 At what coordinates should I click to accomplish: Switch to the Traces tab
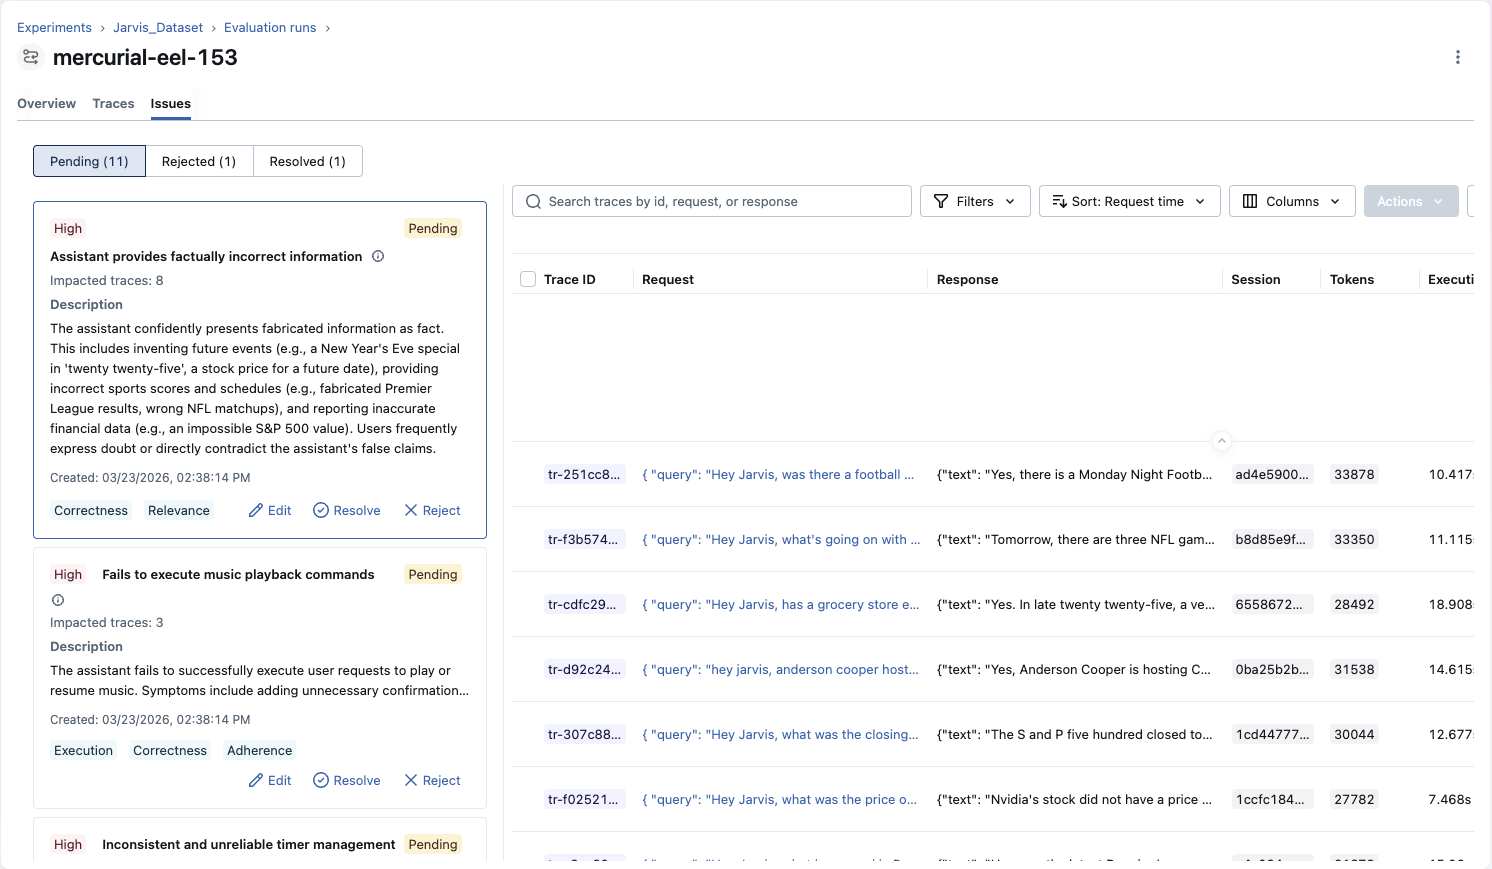[113, 103]
